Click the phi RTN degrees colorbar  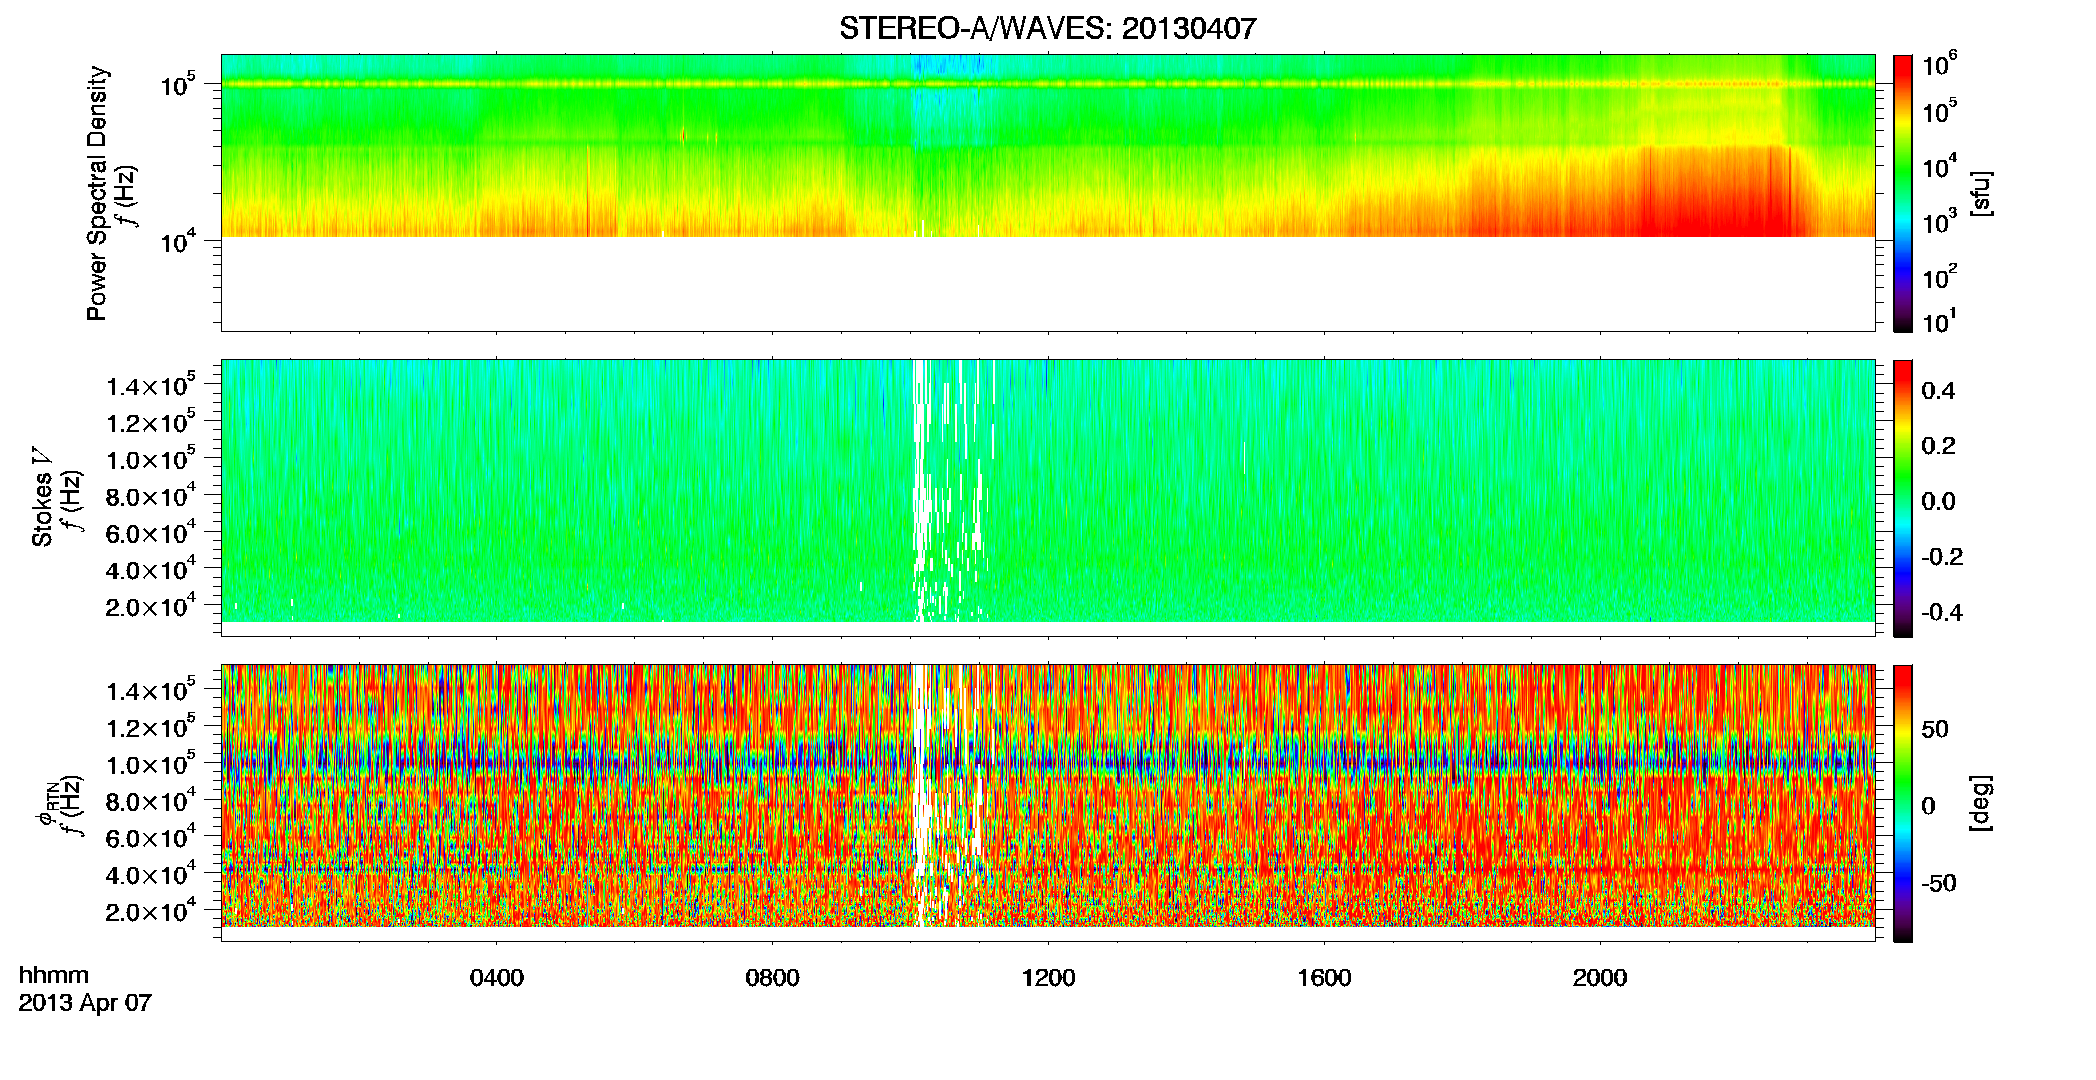(x=1903, y=803)
